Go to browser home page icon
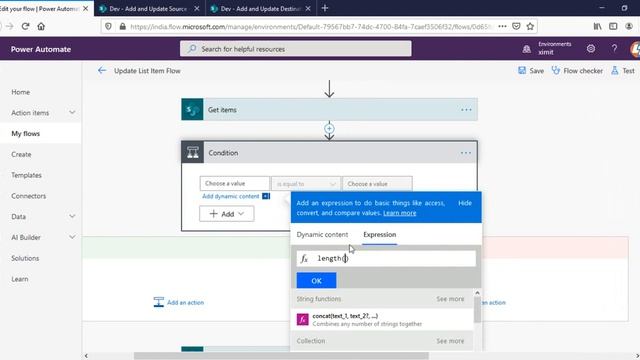This screenshot has width=640, height=360. [41, 27]
